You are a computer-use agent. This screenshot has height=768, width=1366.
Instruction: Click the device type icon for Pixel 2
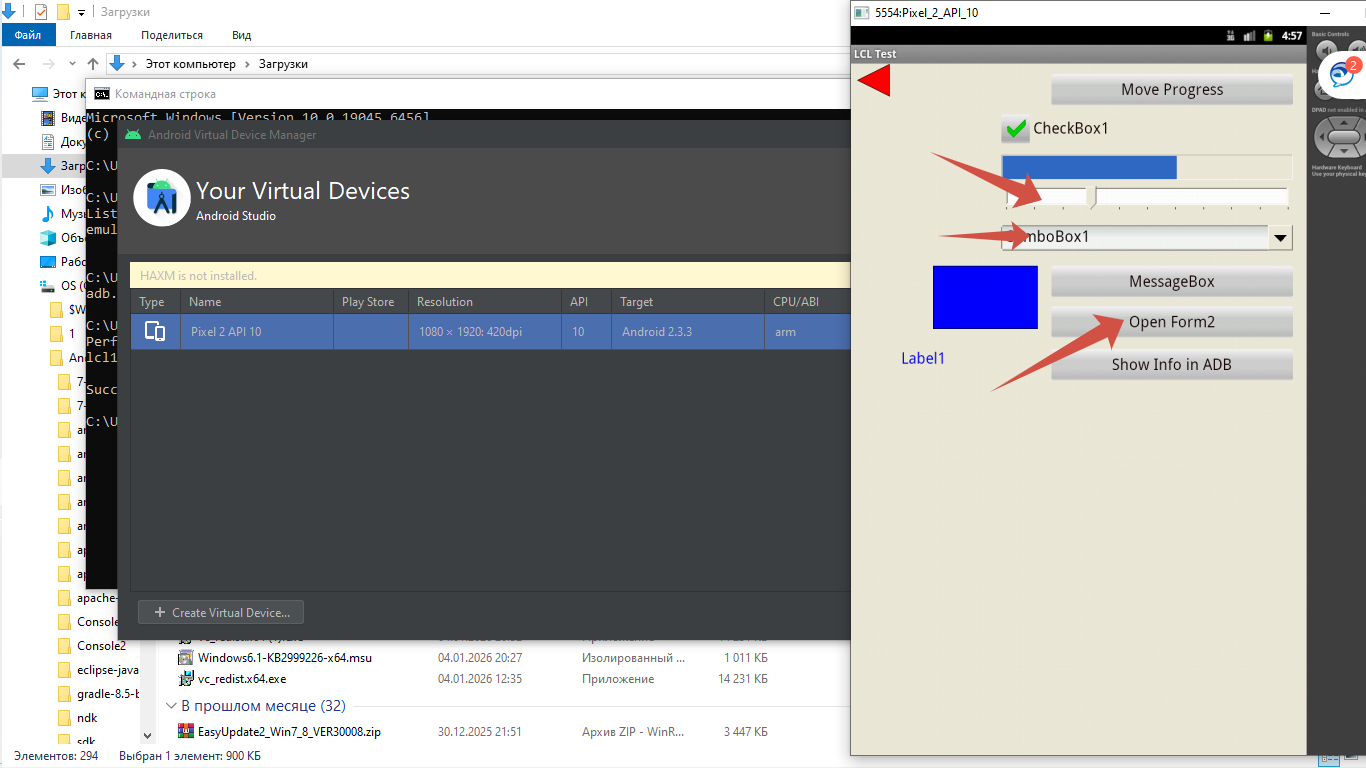(x=155, y=332)
